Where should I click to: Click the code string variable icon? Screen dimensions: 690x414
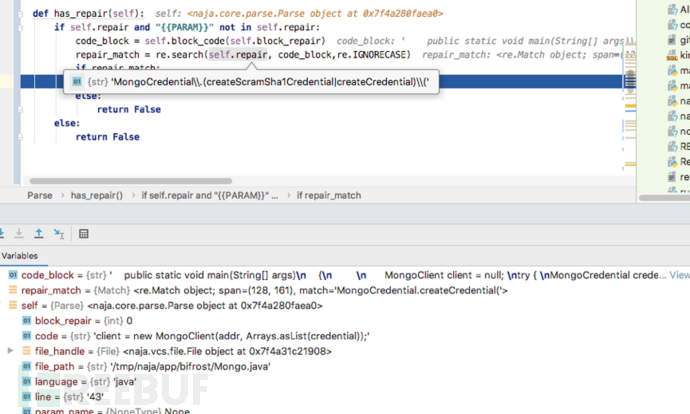tap(27, 336)
